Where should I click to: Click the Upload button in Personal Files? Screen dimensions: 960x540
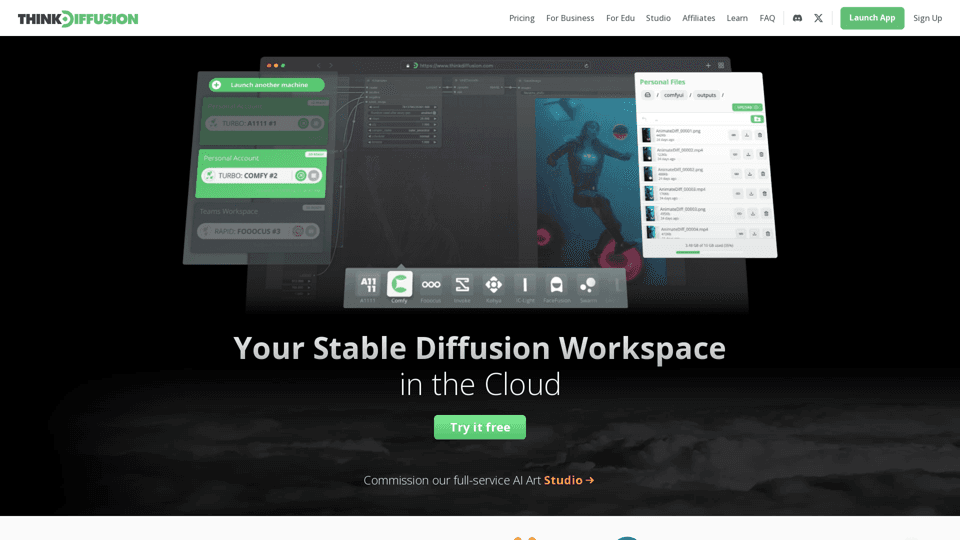point(747,107)
